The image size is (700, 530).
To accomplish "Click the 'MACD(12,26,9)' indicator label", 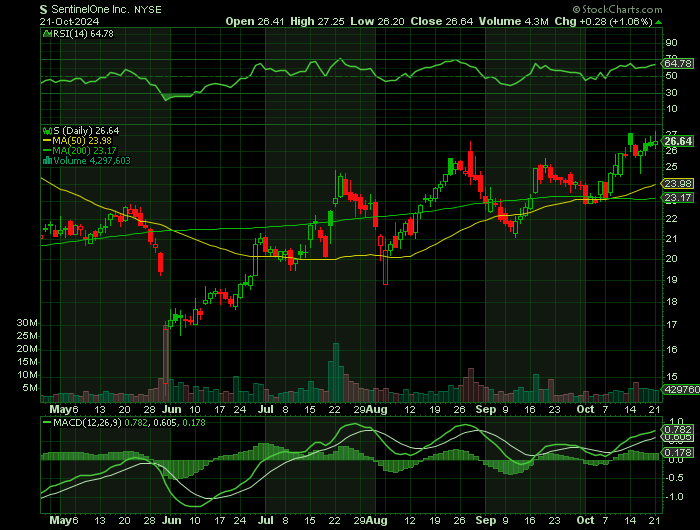I will tap(87, 422).
